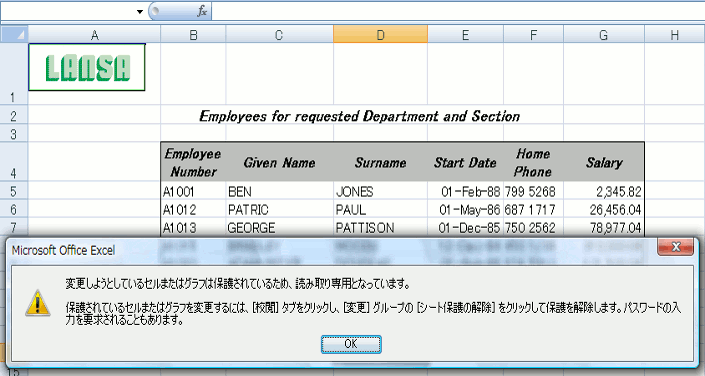Click the given name PATRIC cell
This screenshot has height=376, width=705.
tap(279, 210)
